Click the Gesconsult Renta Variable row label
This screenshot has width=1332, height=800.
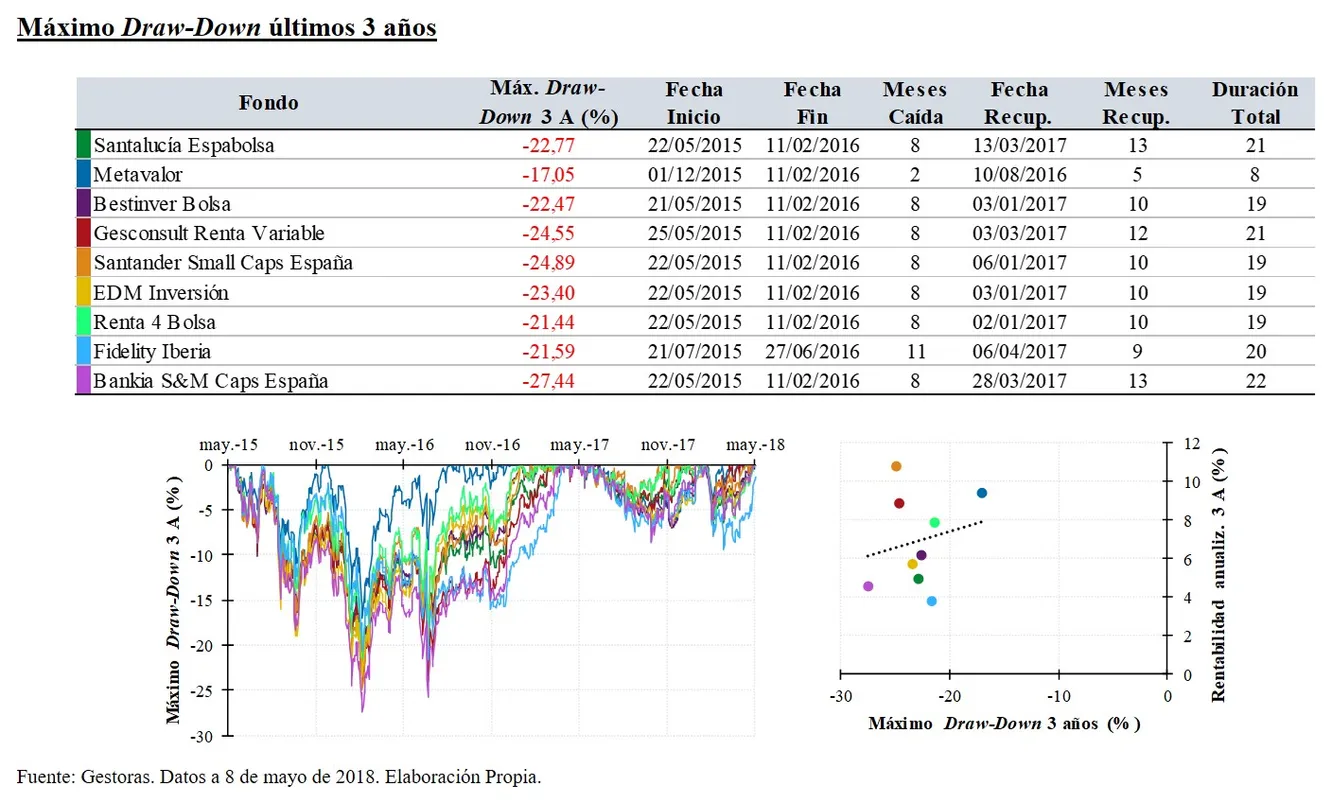tap(209, 234)
